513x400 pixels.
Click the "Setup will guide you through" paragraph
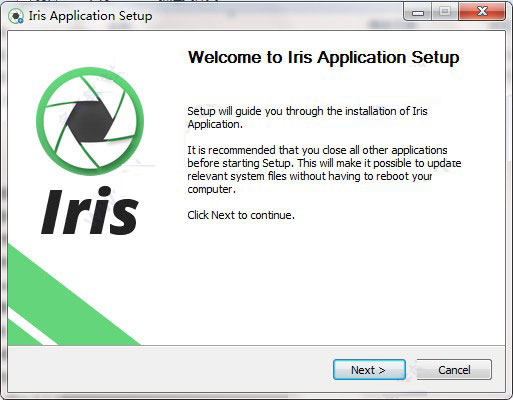pos(307,117)
